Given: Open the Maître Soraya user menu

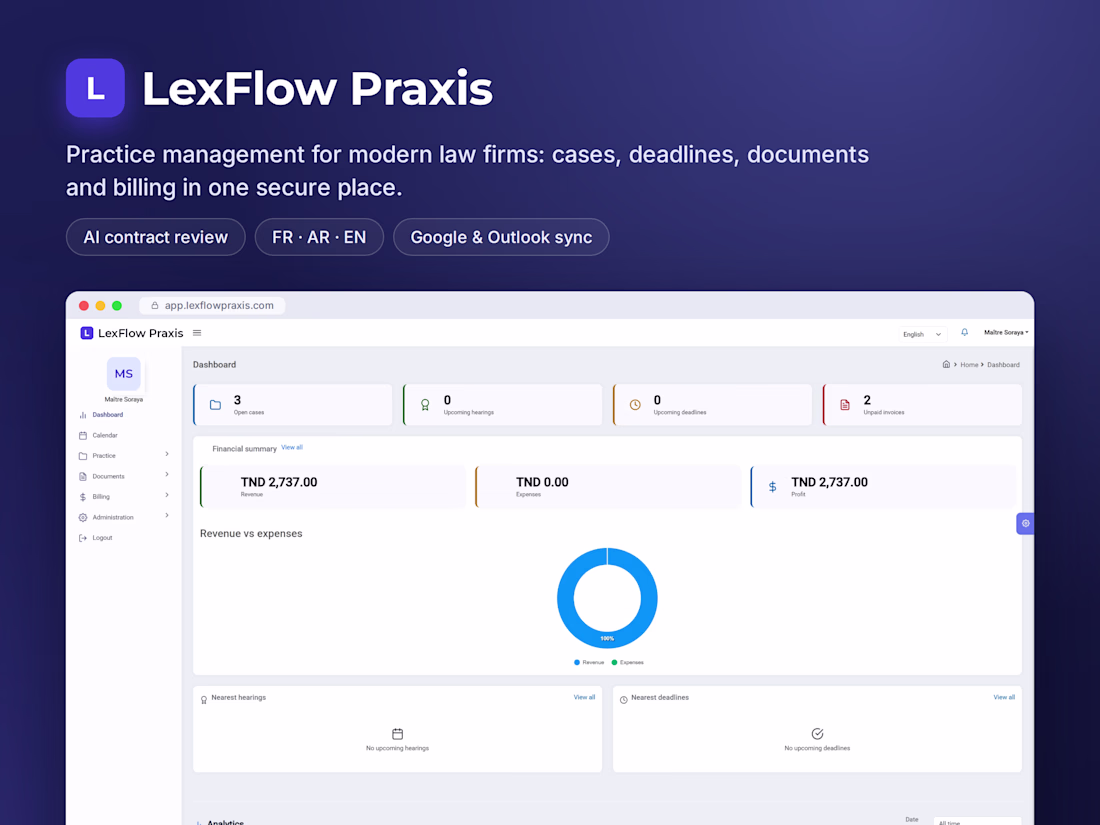Looking at the screenshot, I should (1006, 333).
